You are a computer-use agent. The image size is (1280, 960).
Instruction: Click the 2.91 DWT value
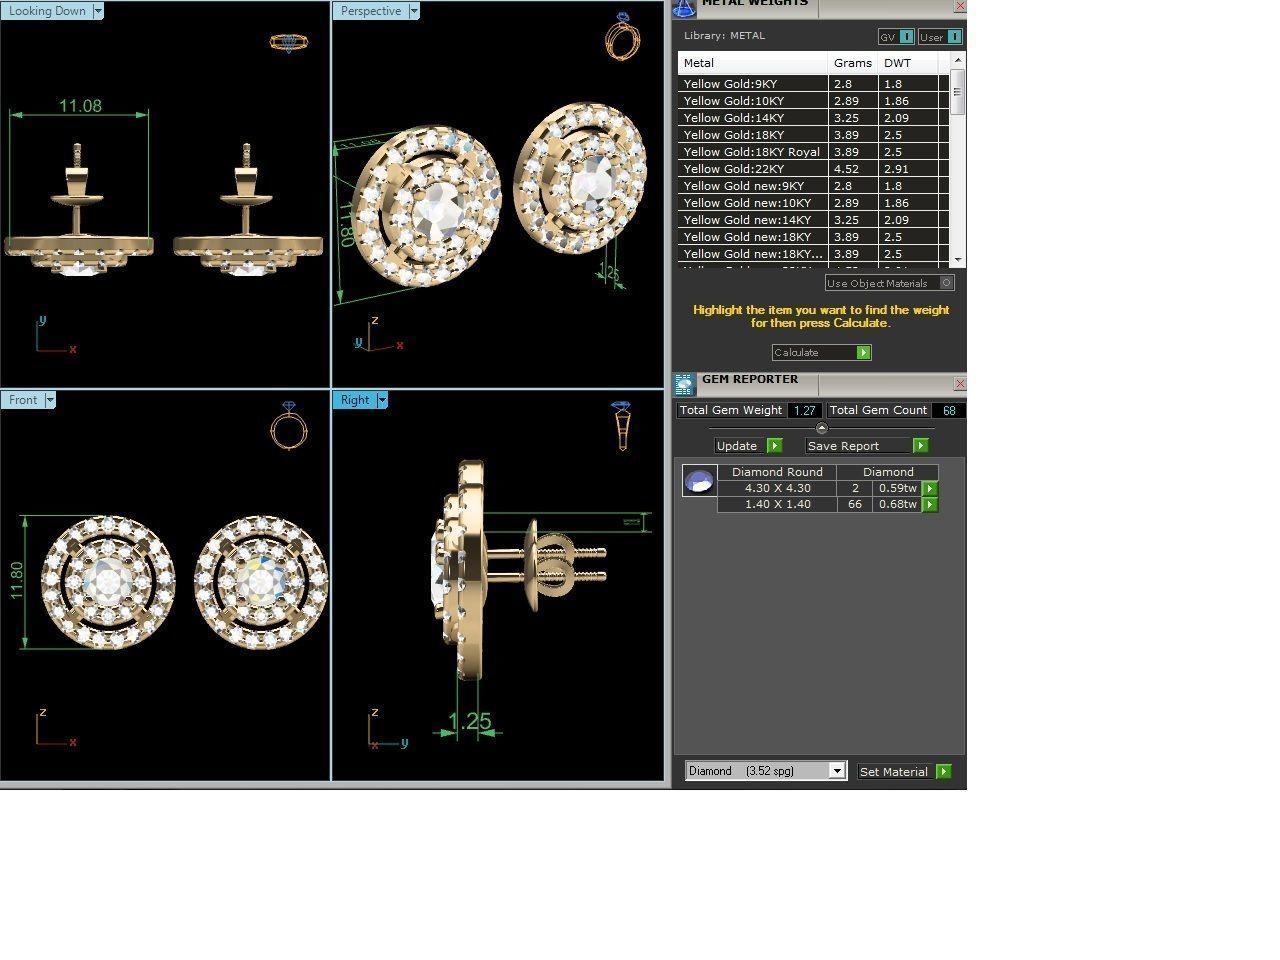pyautogui.click(x=896, y=169)
